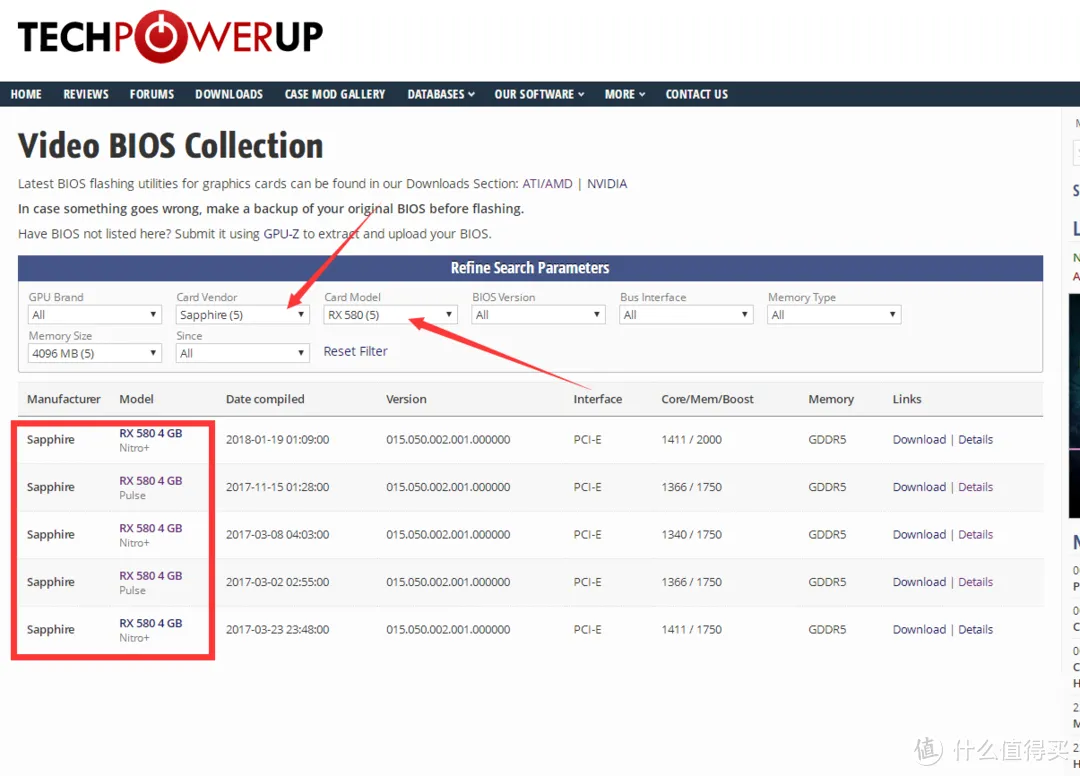
Task: Download the 2018-01-19 RX 580 Nitro+ BIOS
Action: (x=919, y=439)
